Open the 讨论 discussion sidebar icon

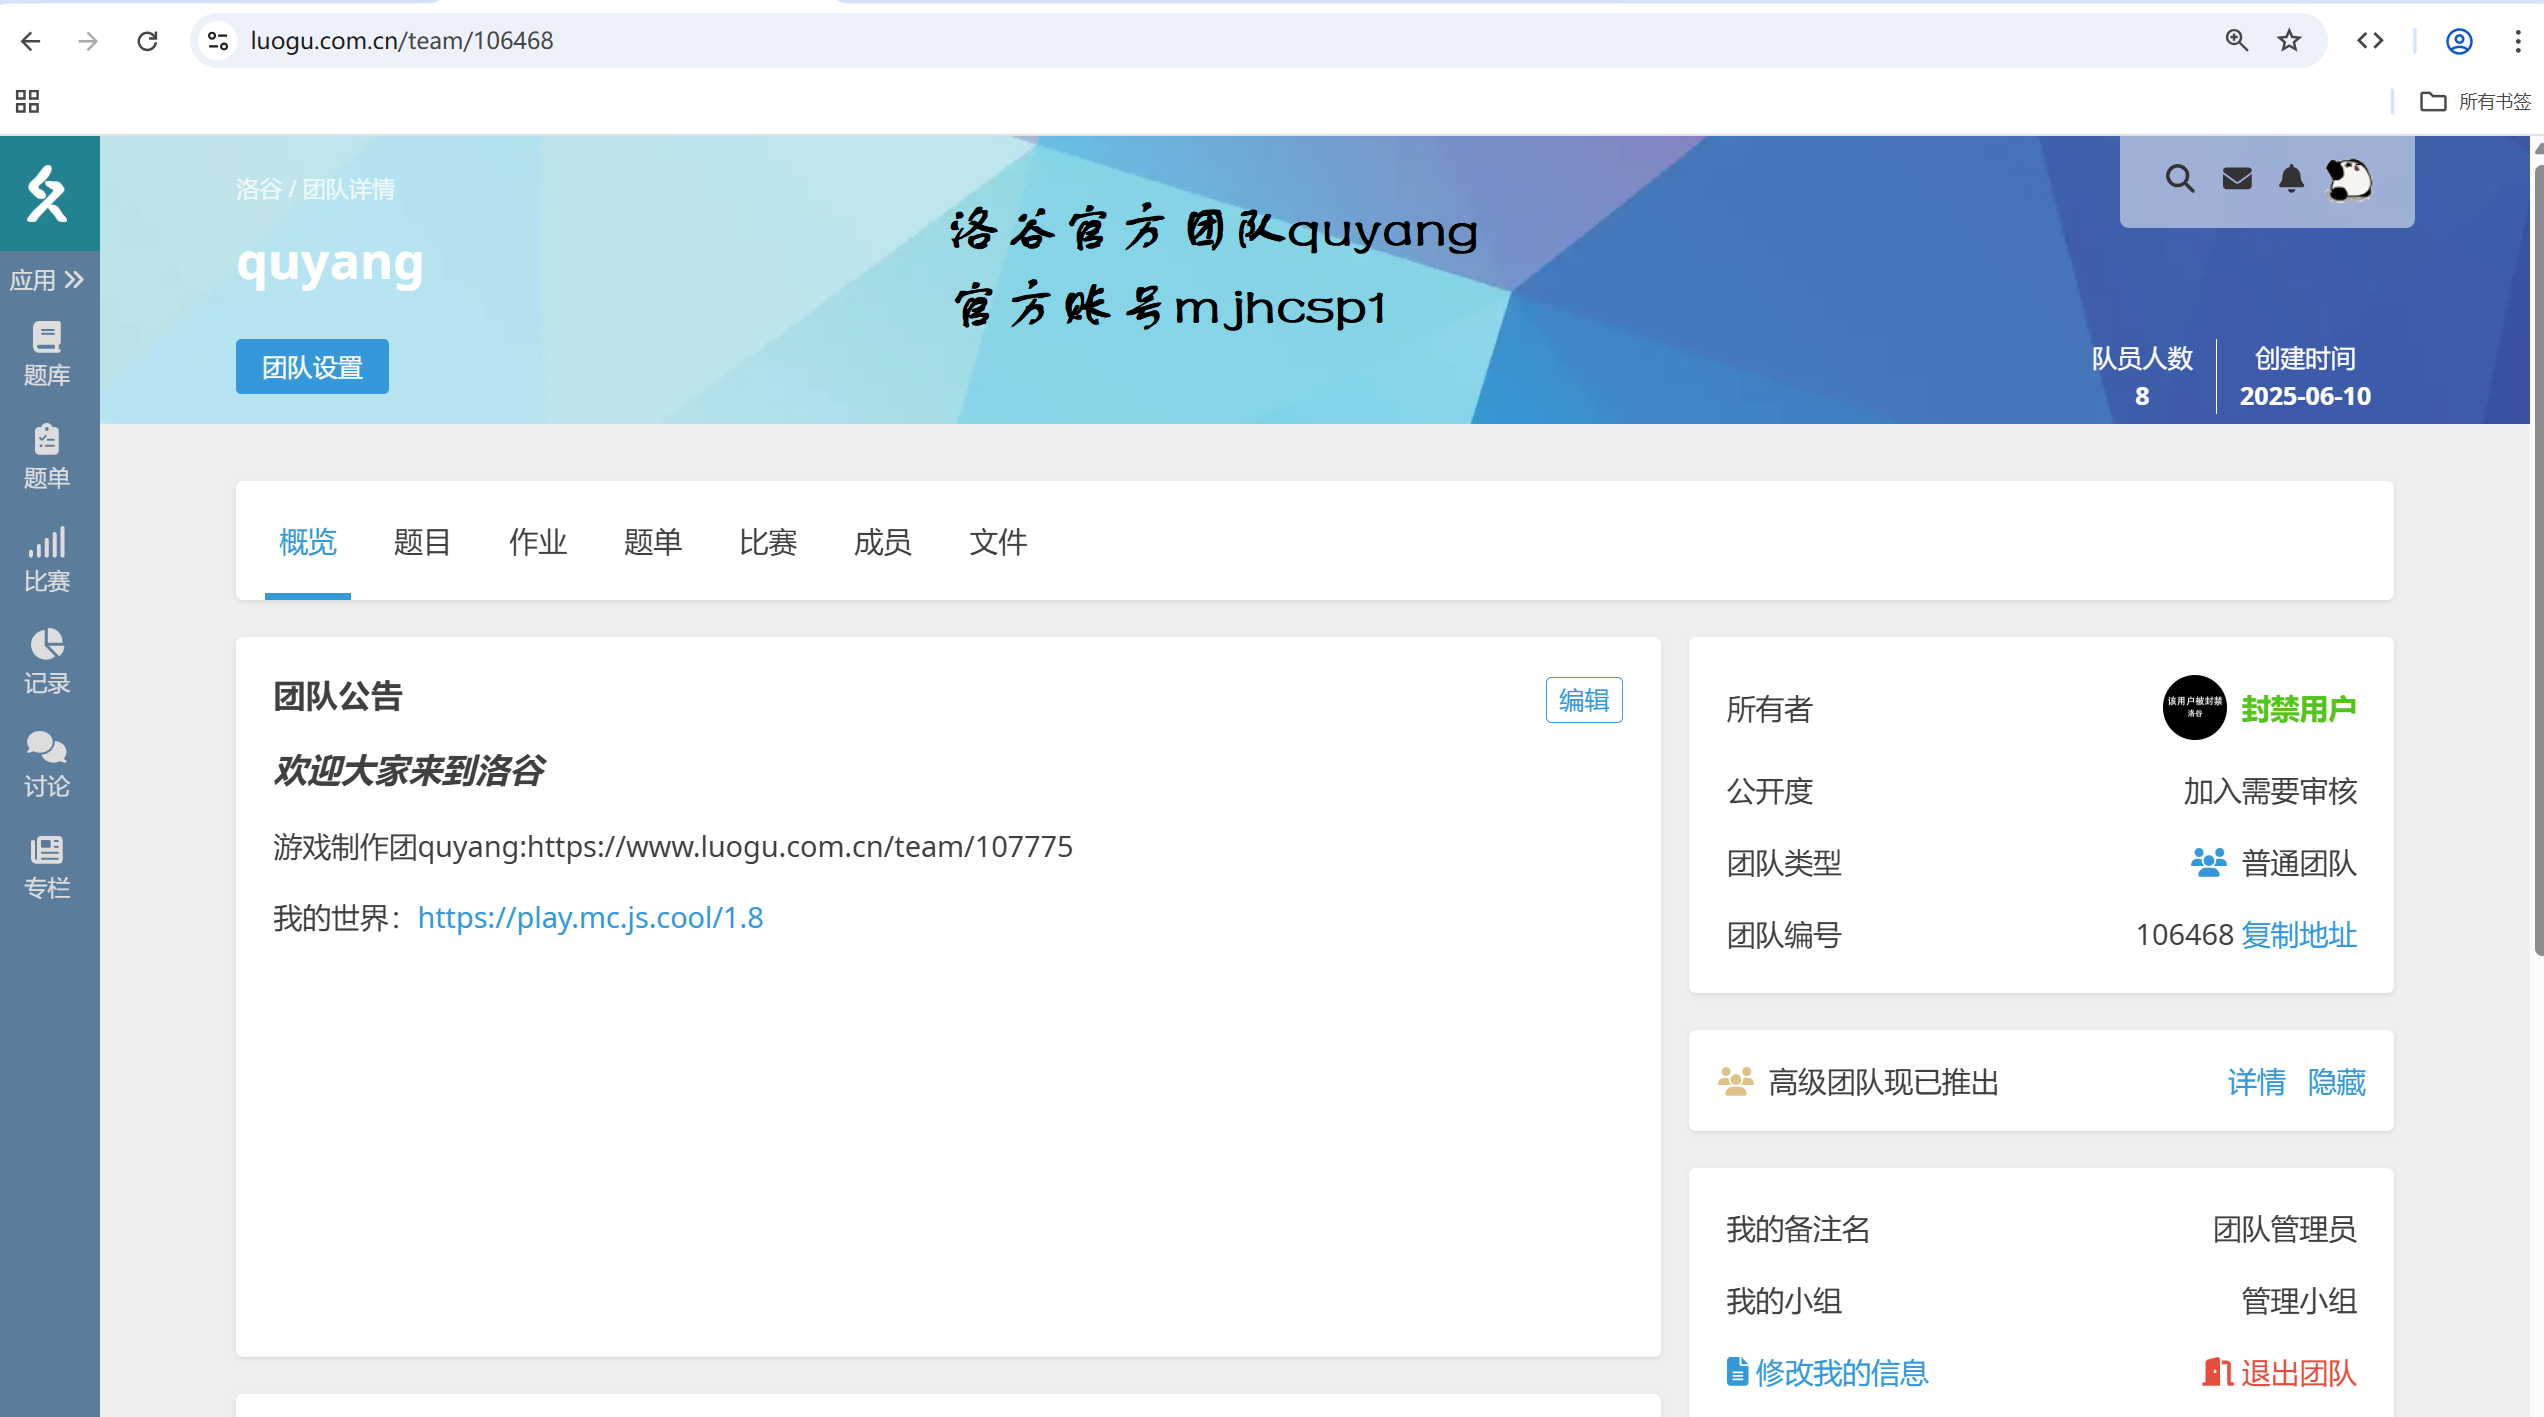(x=47, y=764)
